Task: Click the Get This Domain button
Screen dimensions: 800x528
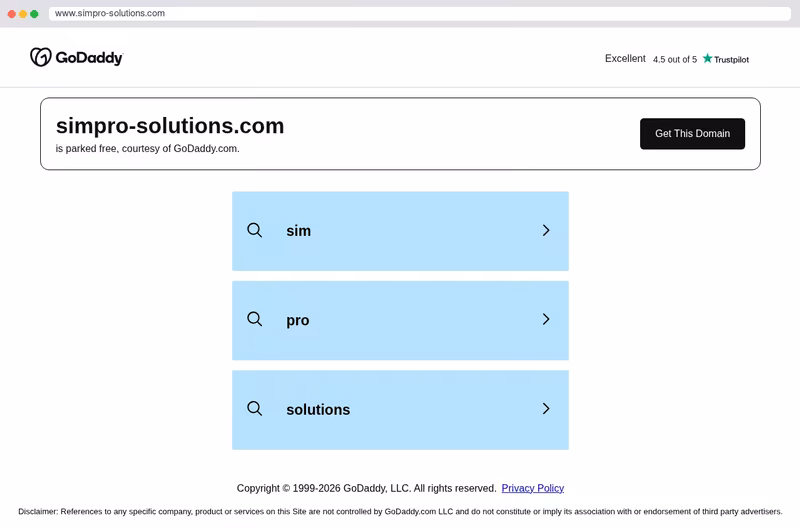Action: tap(692, 134)
